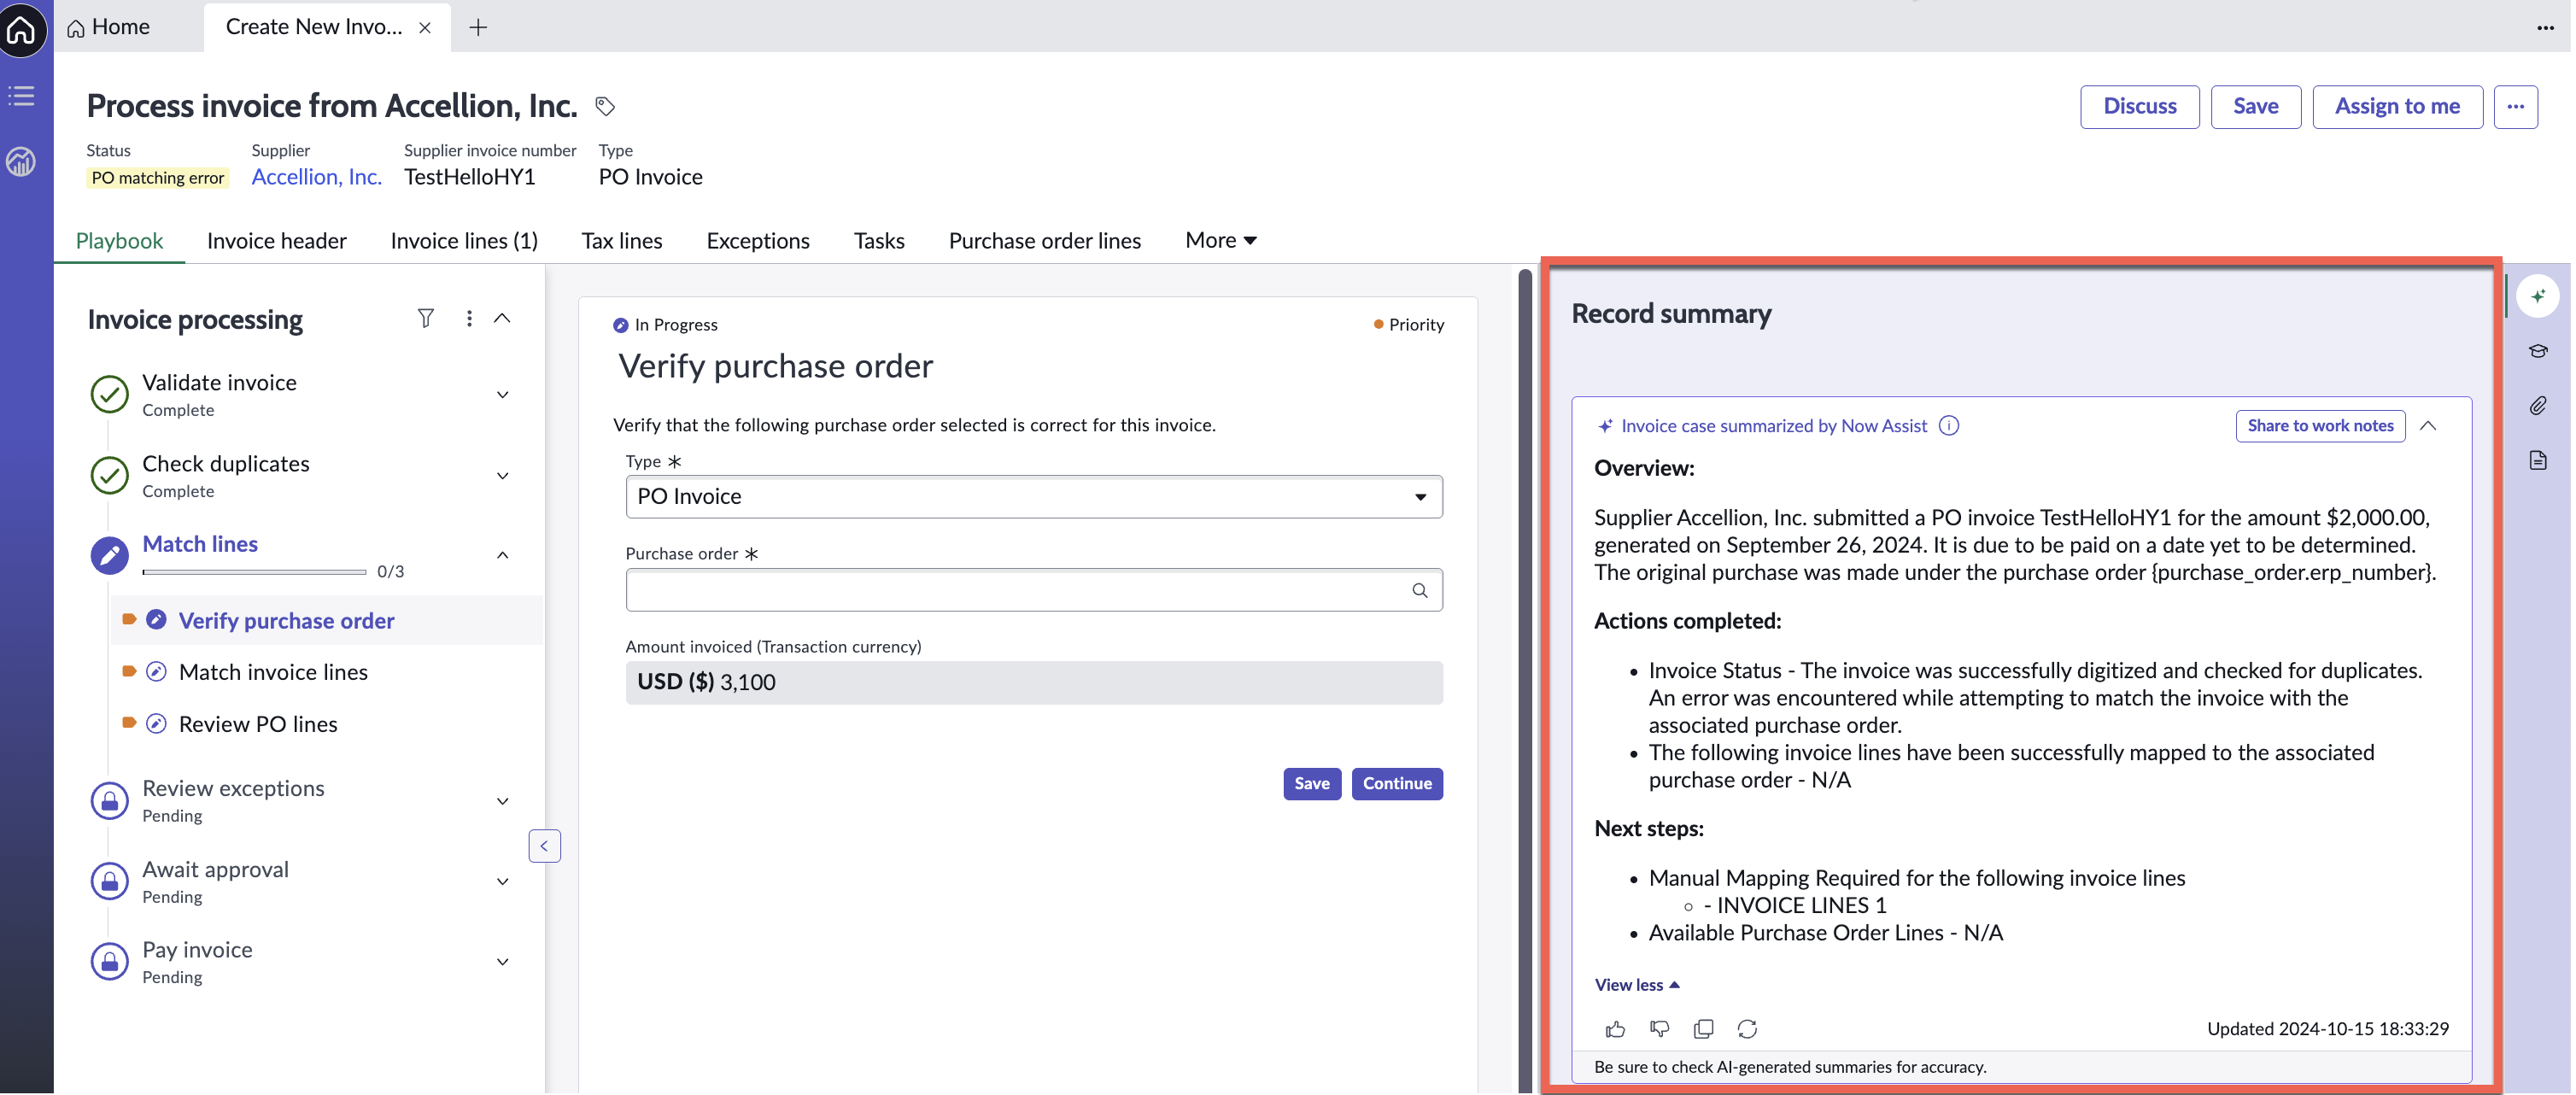This screenshot has height=1095, width=2576.
Task: Open the Accellion, Inc. supplier link
Action: tap(316, 177)
